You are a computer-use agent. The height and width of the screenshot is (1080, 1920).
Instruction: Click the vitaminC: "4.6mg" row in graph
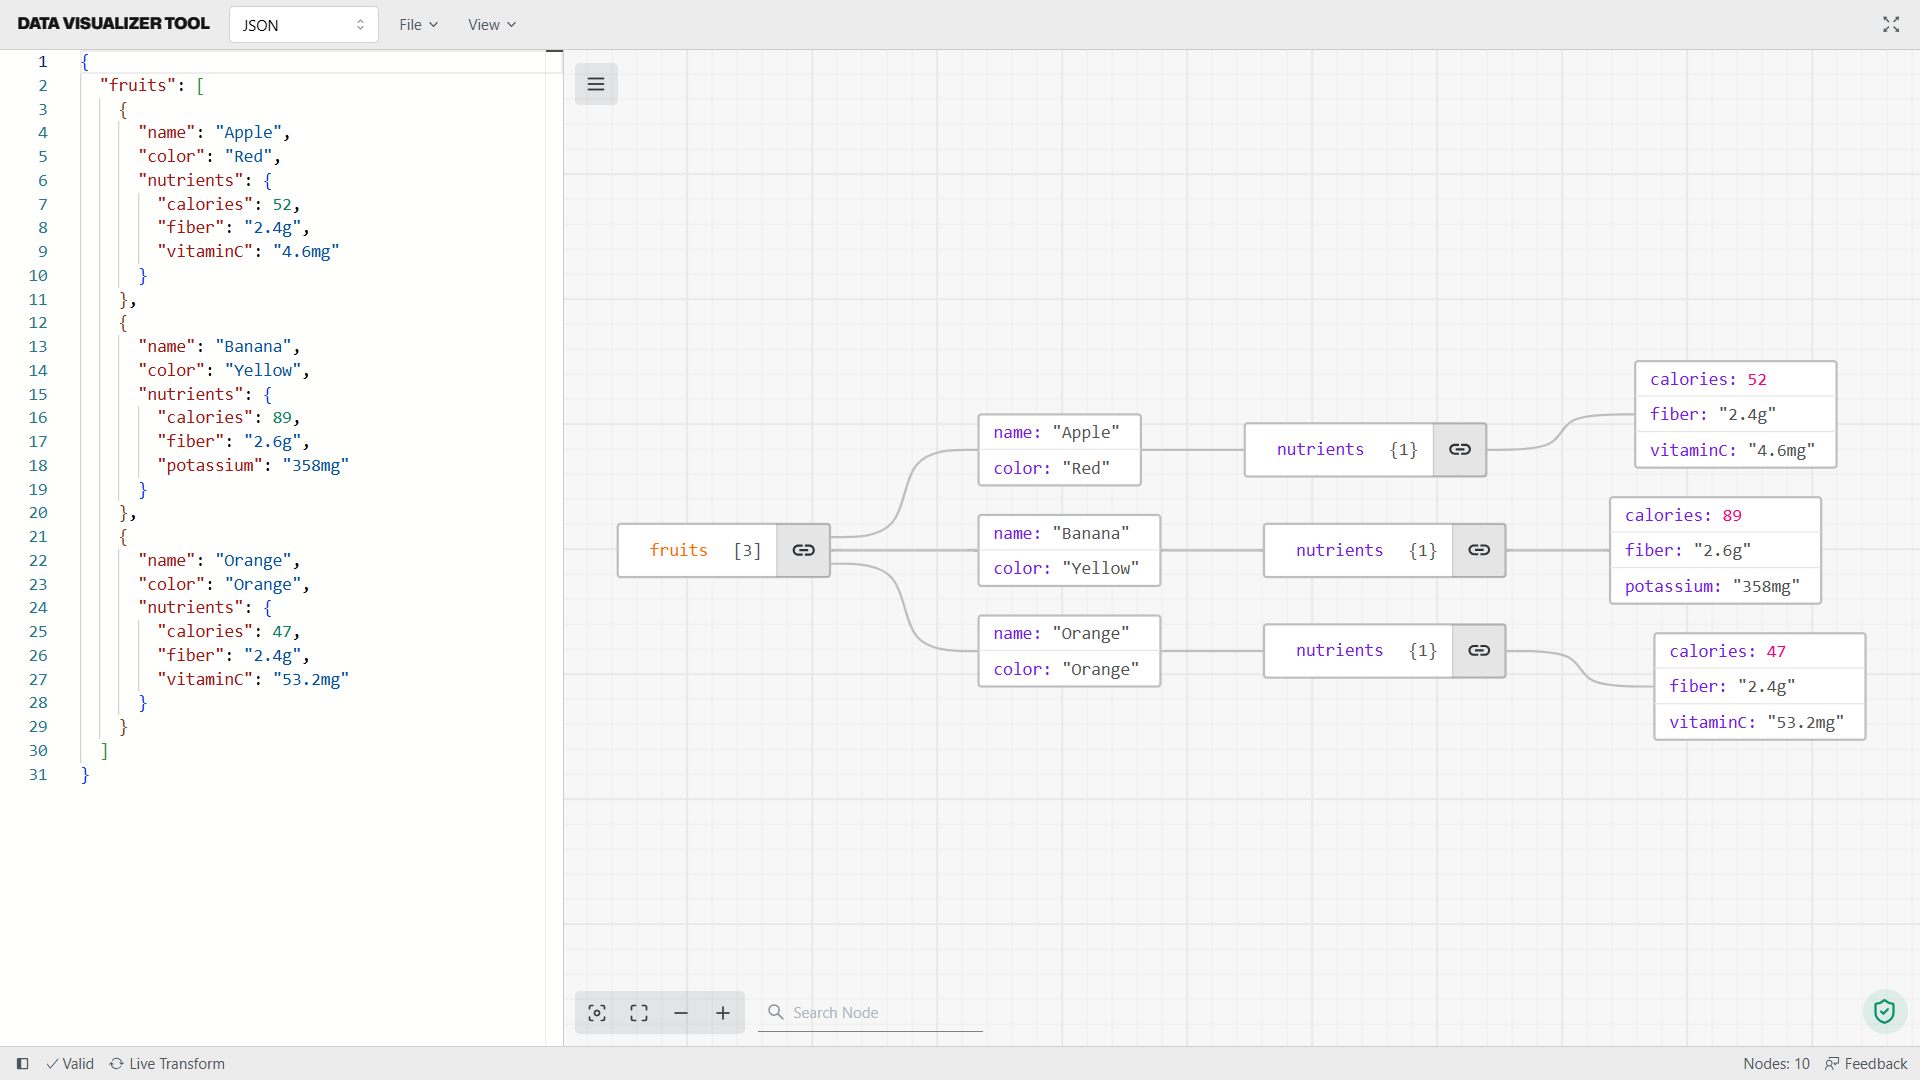coord(1735,450)
